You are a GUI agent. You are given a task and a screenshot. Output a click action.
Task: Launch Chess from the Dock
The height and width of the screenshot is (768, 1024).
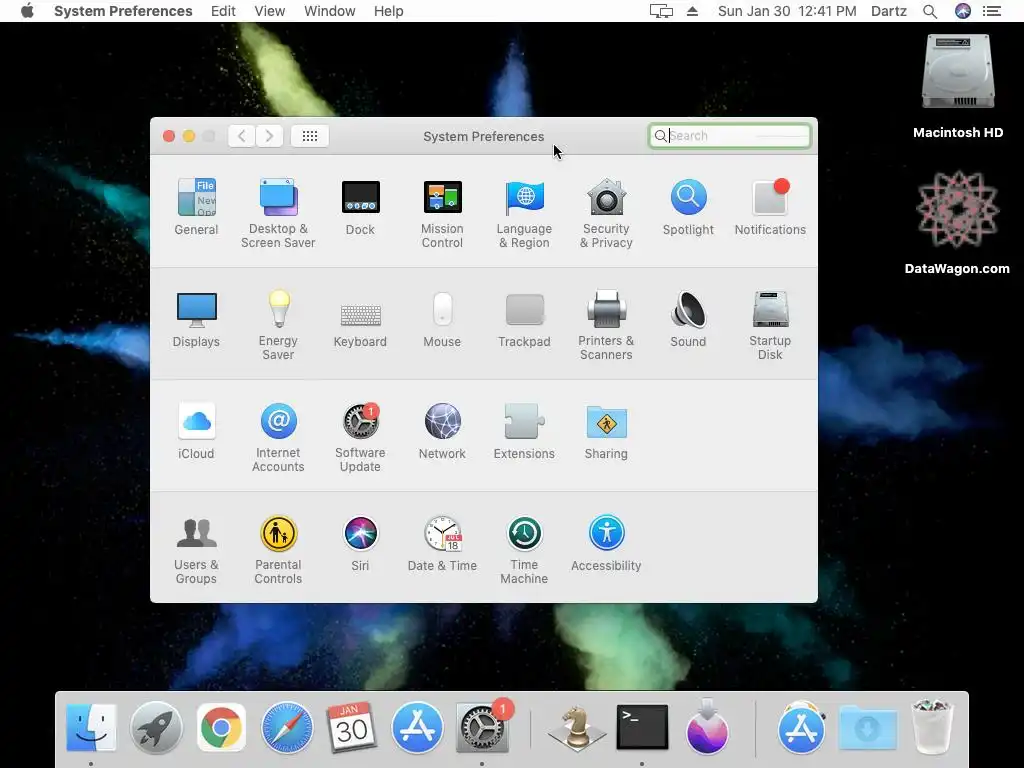click(577, 727)
